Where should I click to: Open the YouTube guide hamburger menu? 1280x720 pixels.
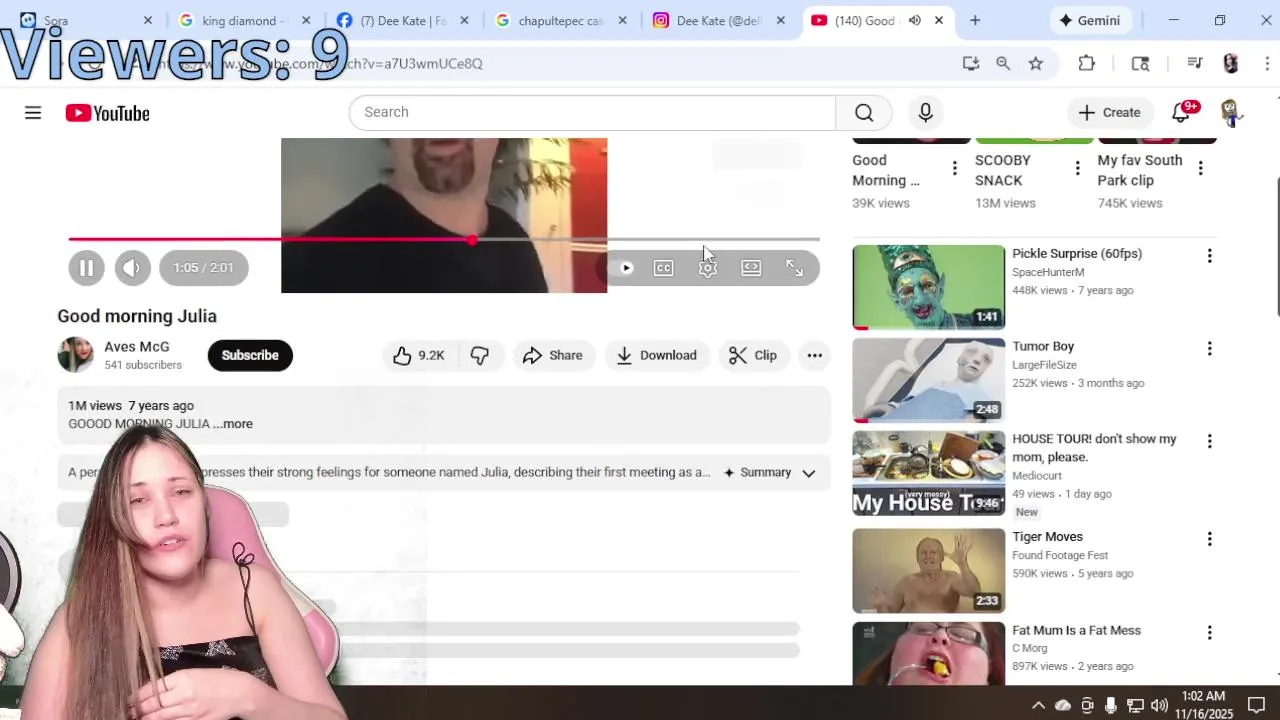point(33,113)
